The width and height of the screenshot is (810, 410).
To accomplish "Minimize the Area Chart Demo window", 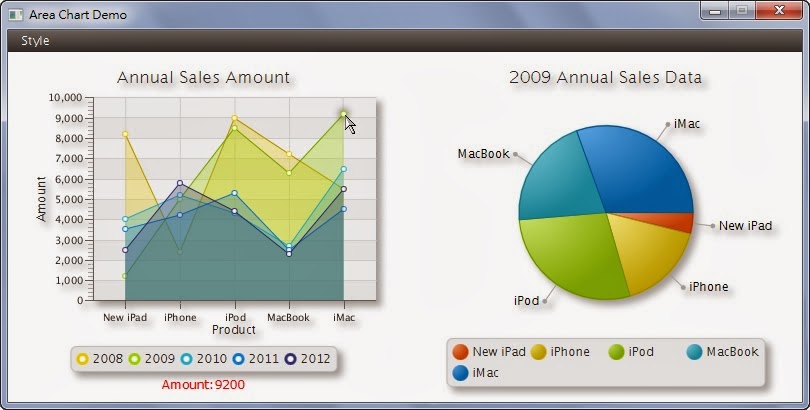I will [x=715, y=11].
